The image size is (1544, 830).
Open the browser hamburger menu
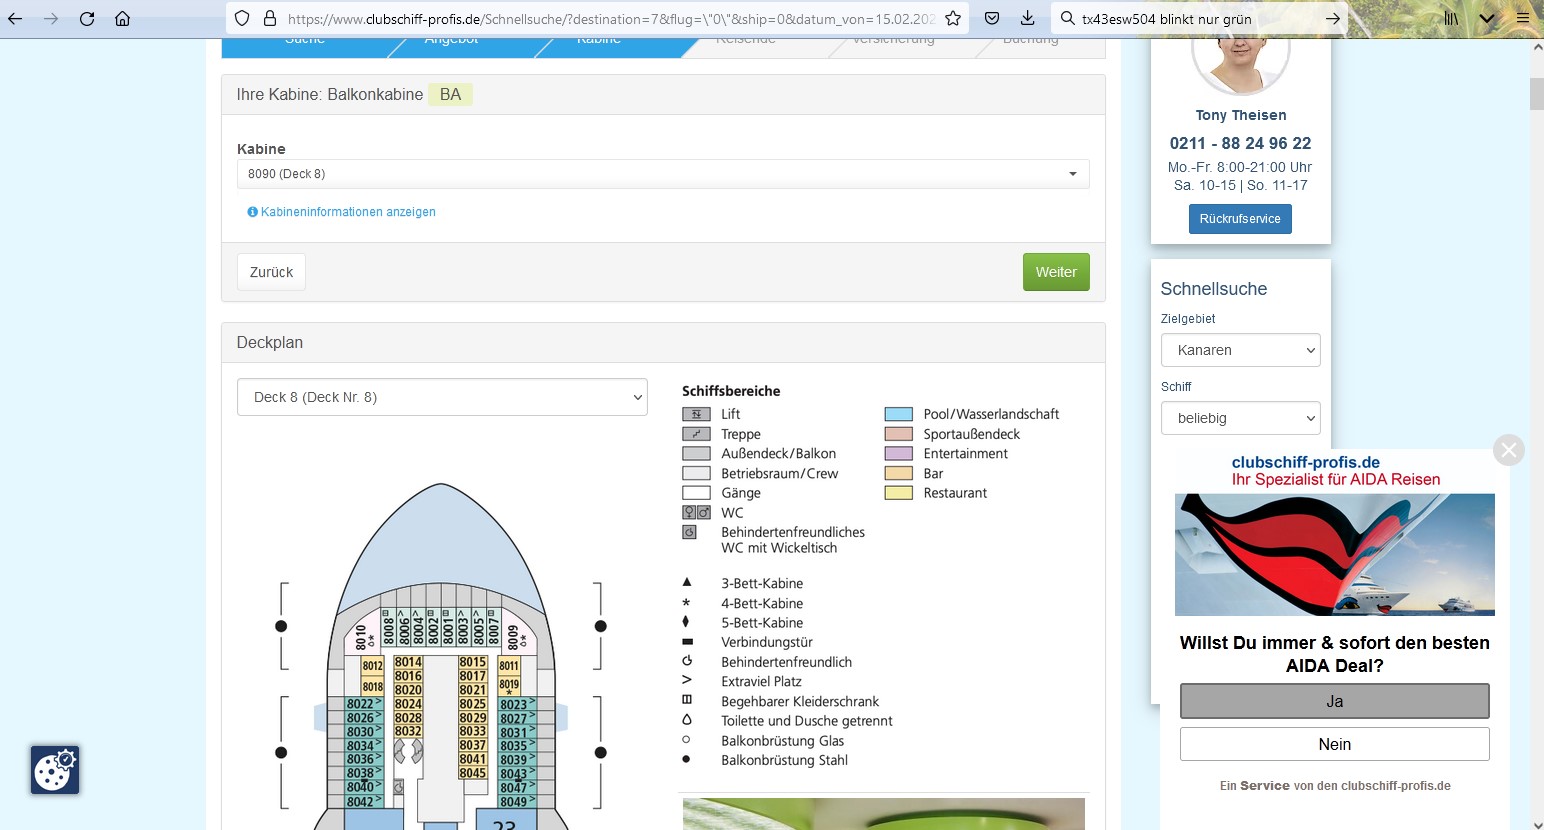[1523, 19]
